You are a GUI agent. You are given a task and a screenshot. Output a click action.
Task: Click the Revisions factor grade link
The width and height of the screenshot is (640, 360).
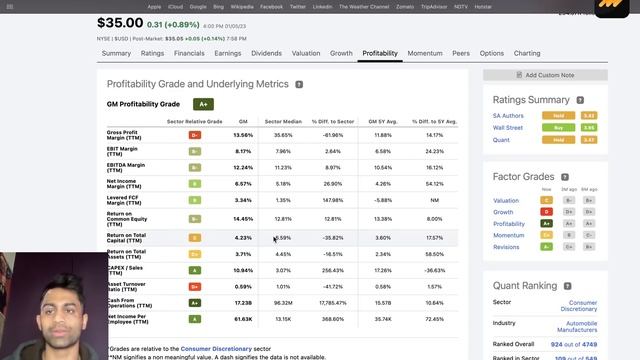(506, 247)
